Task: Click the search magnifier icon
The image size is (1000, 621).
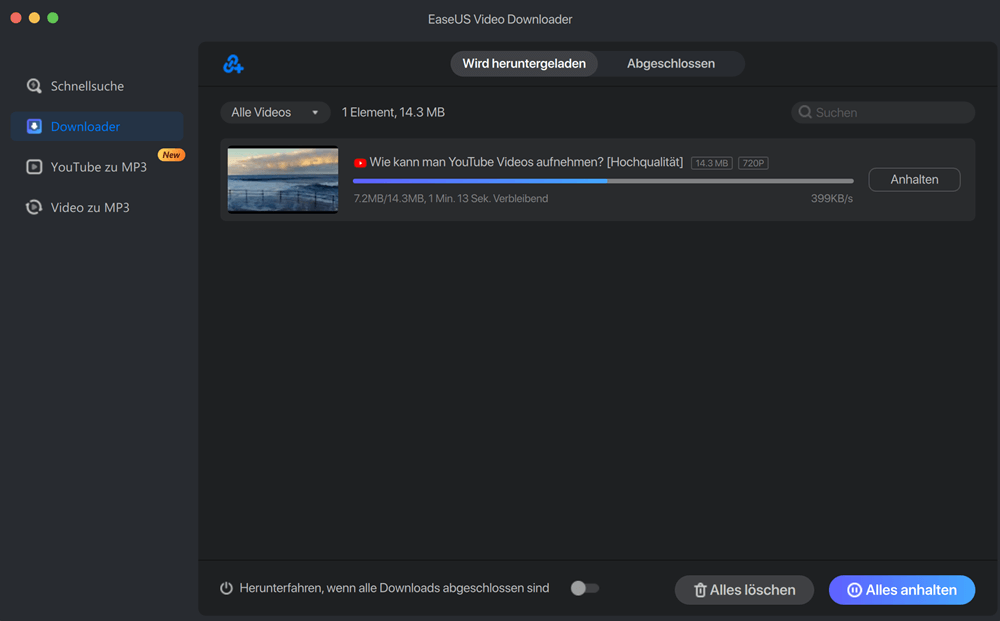Action: [x=804, y=113]
